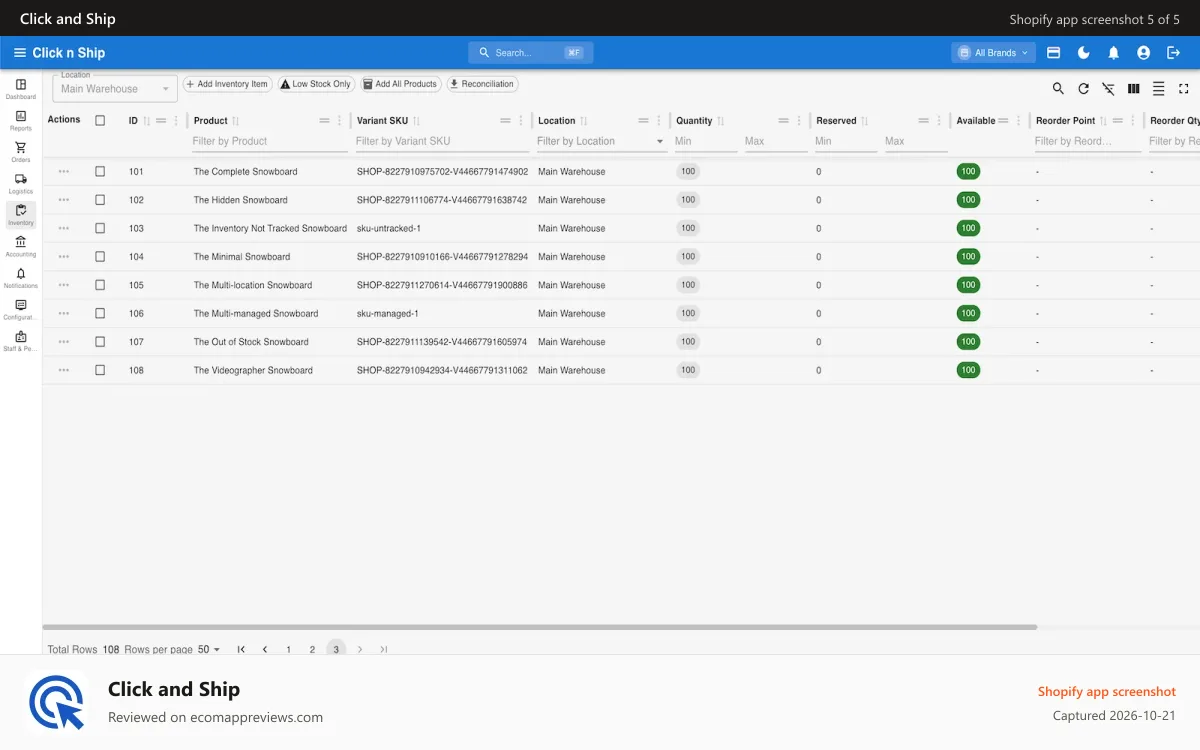This screenshot has width=1200, height=750.
Task: Open Notifications in the sidebar
Action: [x=21, y=278]
